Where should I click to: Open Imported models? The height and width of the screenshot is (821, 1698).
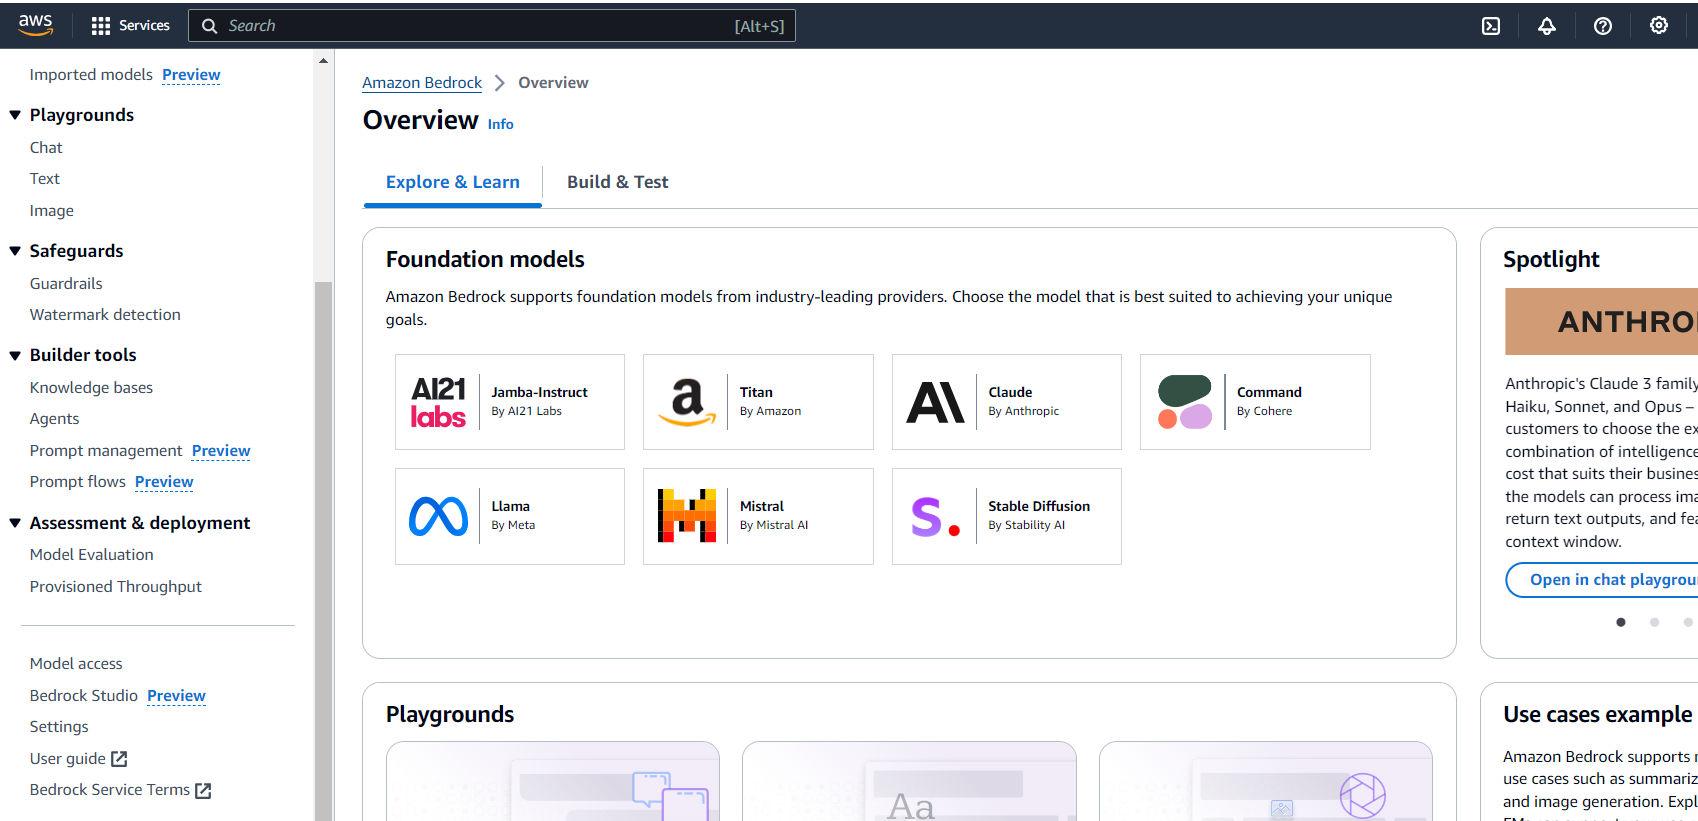(x=91, y=75)
